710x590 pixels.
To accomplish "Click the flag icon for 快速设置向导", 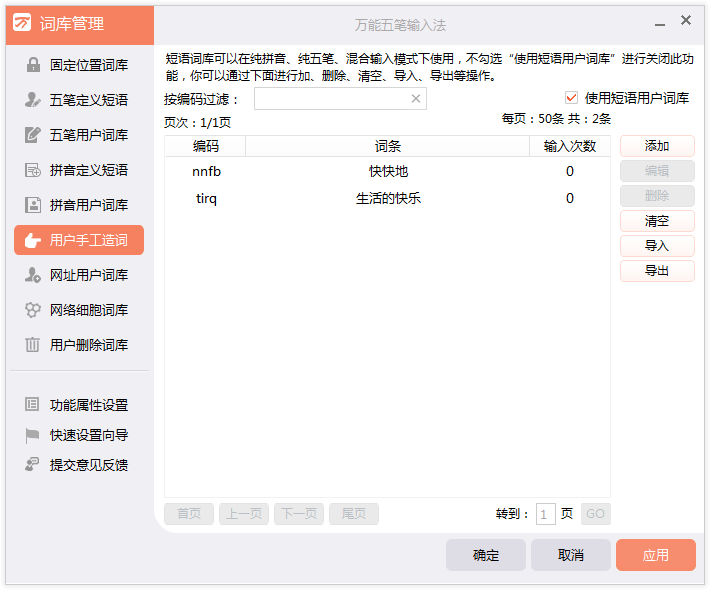I will [x=32, y=435].
